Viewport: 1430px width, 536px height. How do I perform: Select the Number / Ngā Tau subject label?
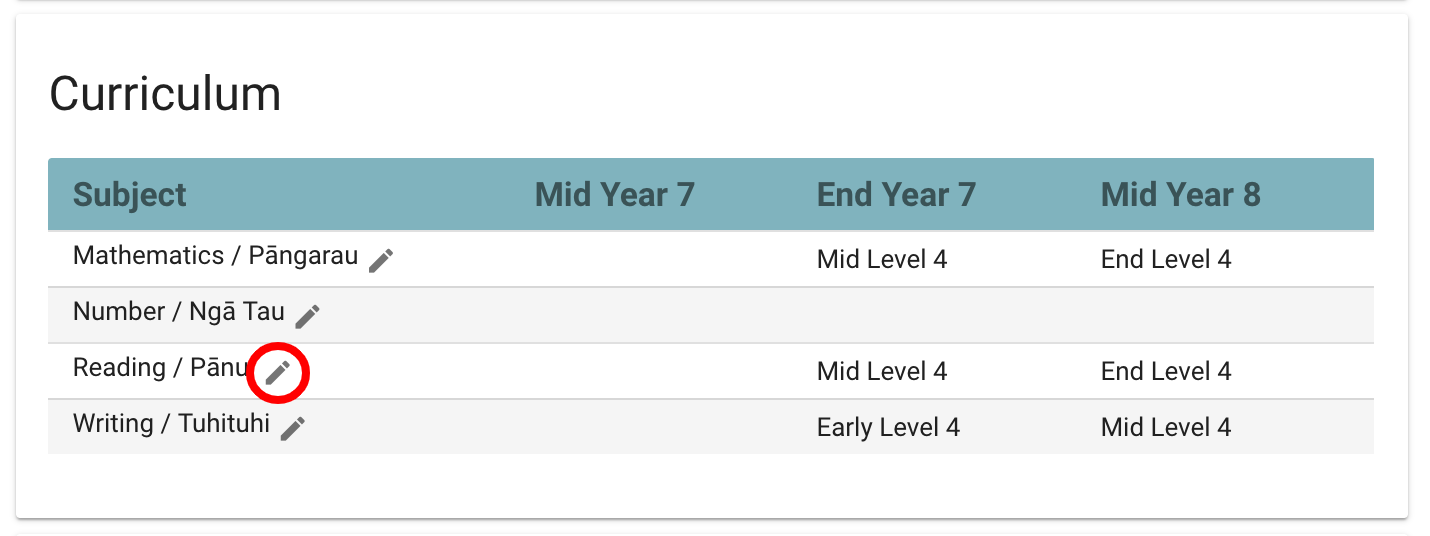[178, 312]
